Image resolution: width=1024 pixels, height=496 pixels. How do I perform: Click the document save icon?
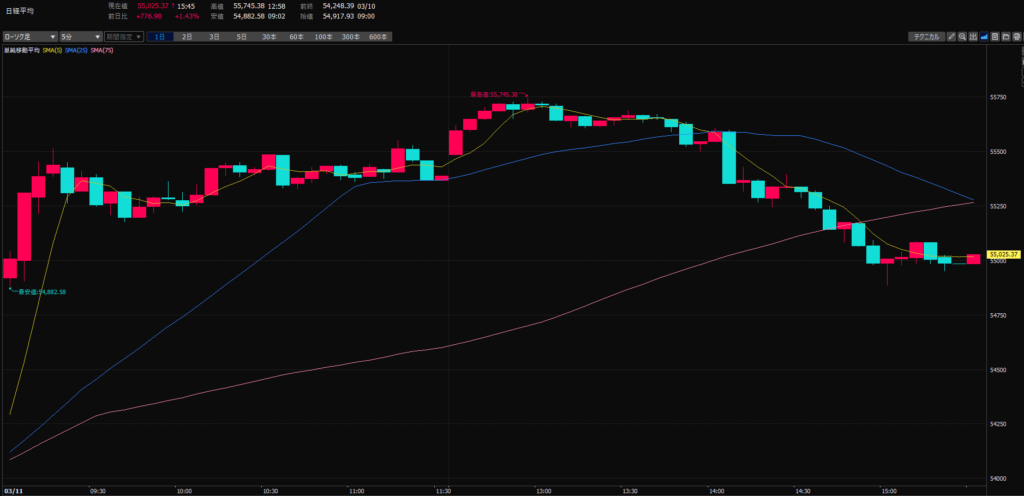click(x=995, y=36)
